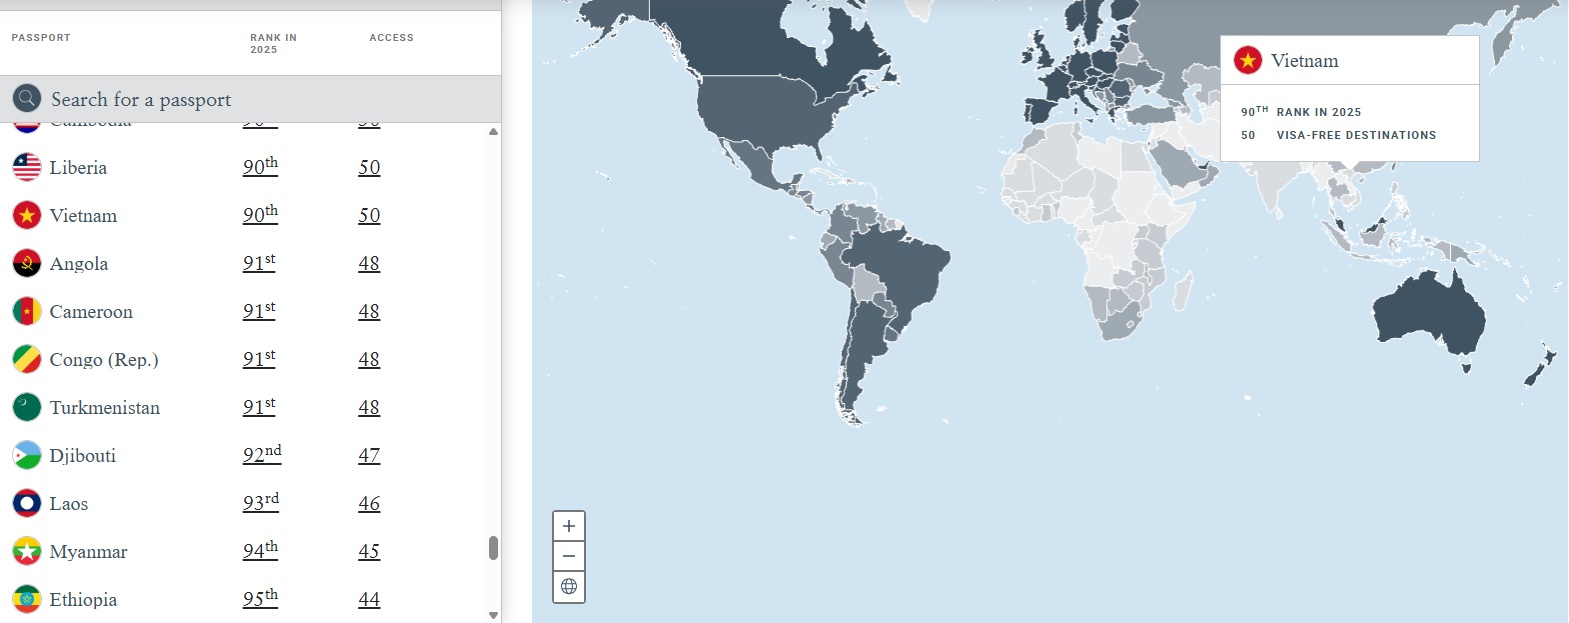Click inside the Search for a passport field
The height and width of the screenshot is (623, 1569).
click(x=260, y=99)
